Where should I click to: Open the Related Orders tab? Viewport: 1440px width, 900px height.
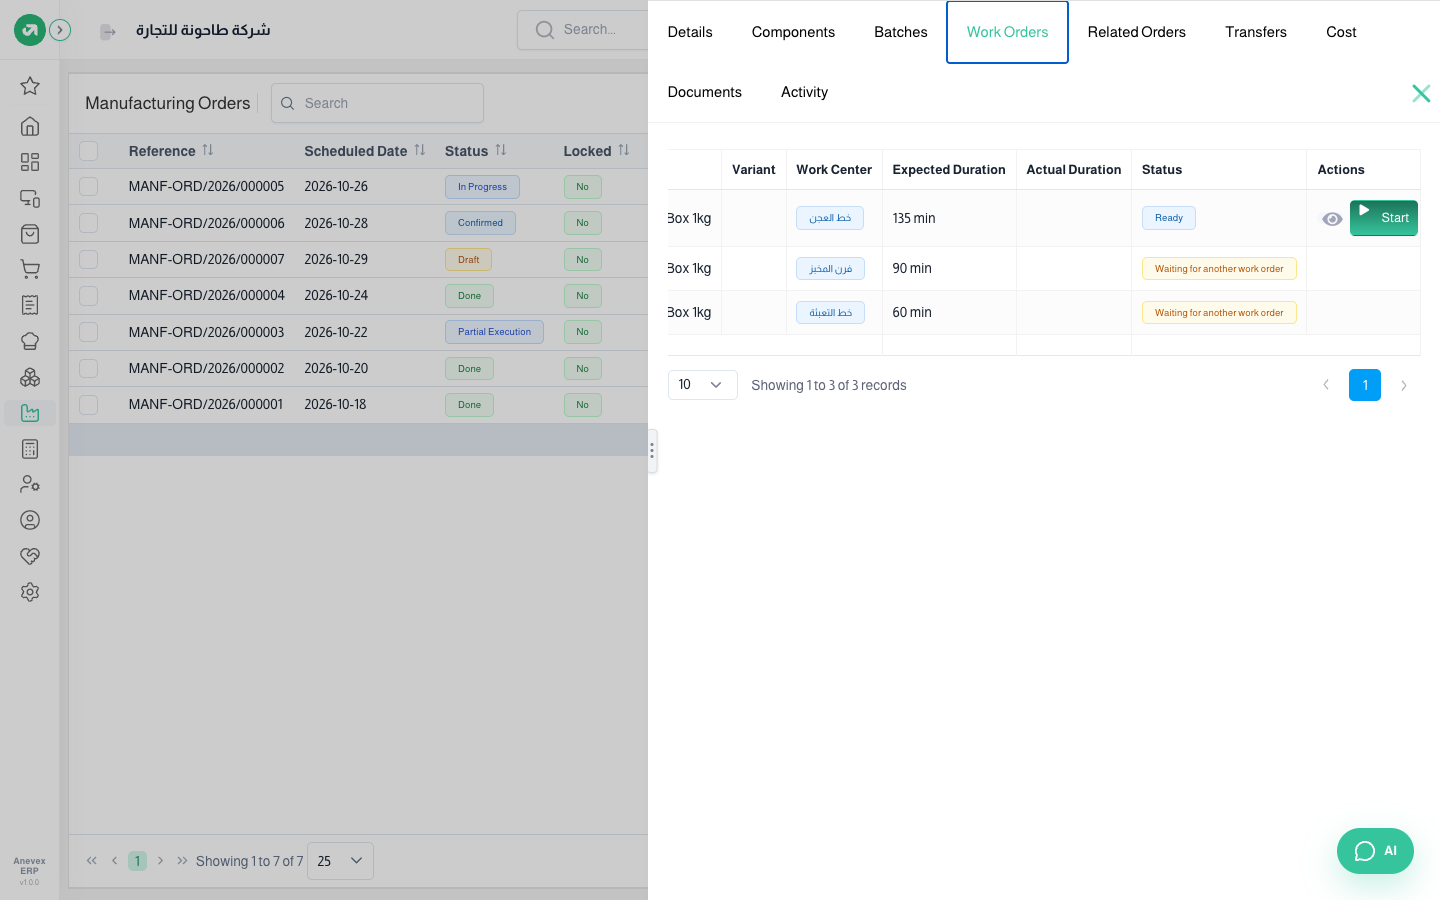pyautogui.click(x=1137, y=32)
